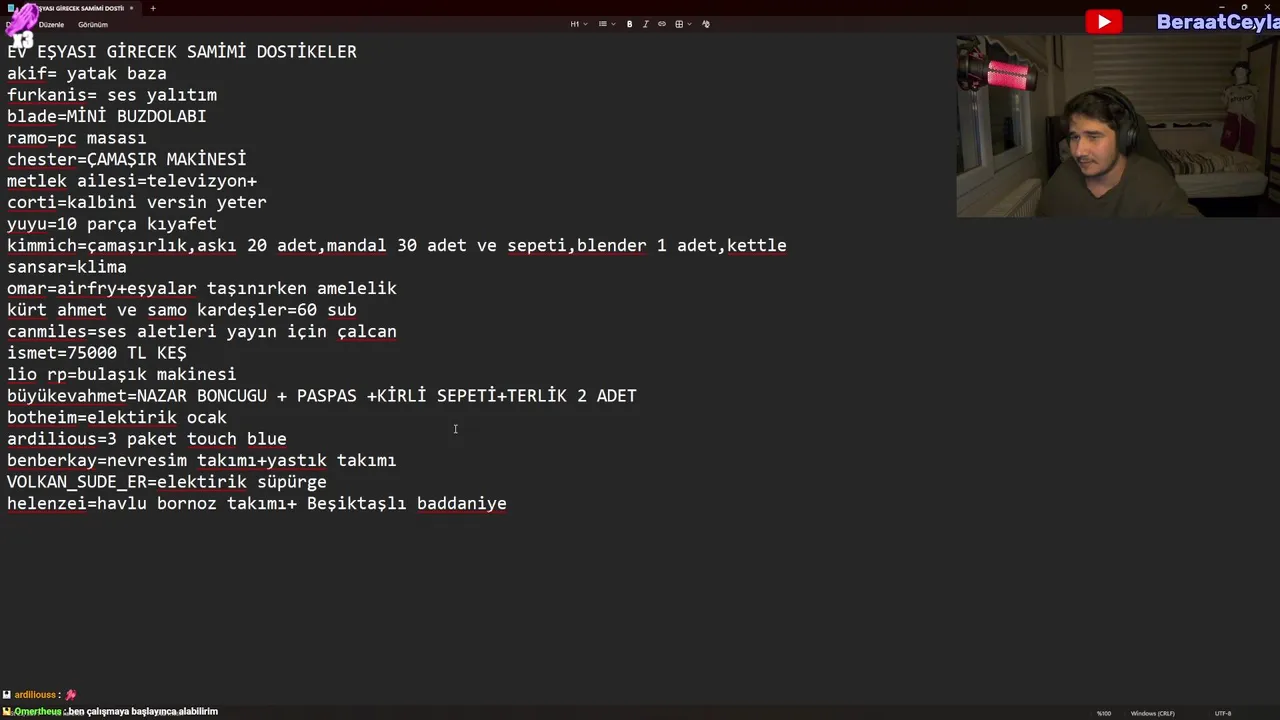1280x720 pixels.
Task: Click the line 'VOLKAN_SUDE_ER=elektirik süpürge'
Action: [167, 482]
